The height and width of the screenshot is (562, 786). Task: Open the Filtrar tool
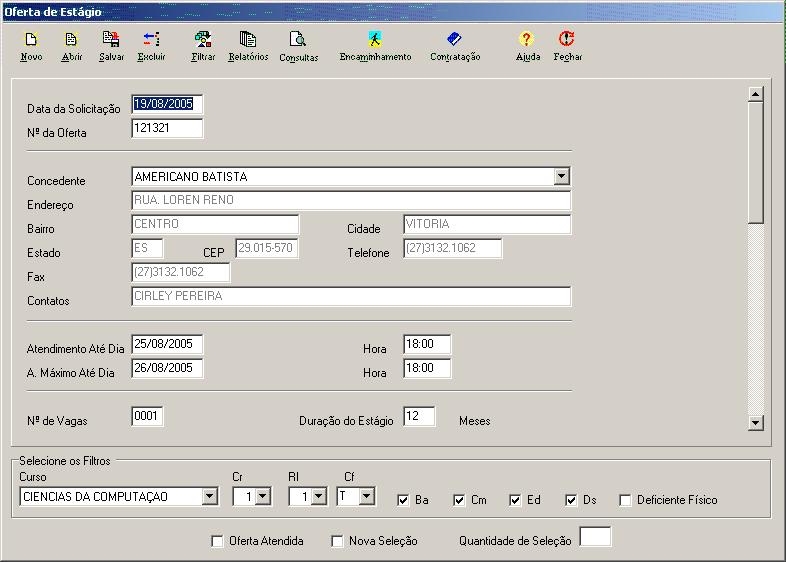203,40
